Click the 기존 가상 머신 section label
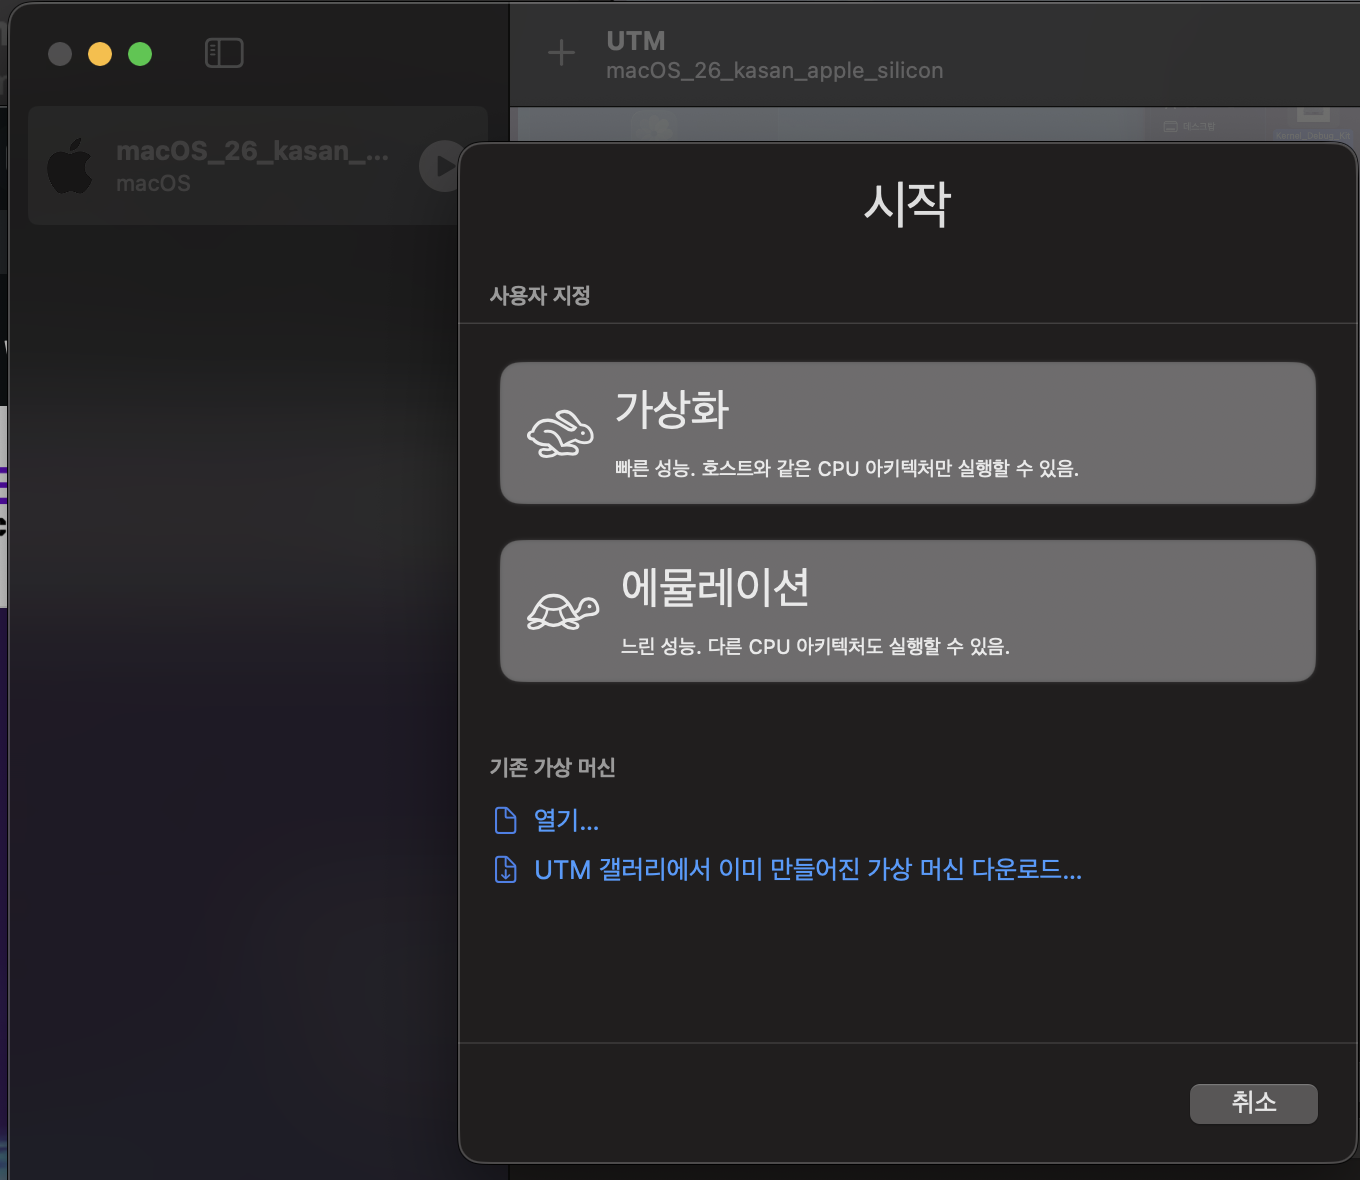The width and height of the screenshot is (1360, 1180). [x=552, y=768]
